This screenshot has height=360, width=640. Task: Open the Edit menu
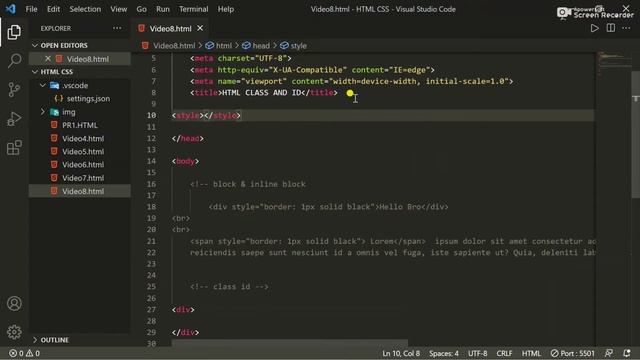click(53, 9)
